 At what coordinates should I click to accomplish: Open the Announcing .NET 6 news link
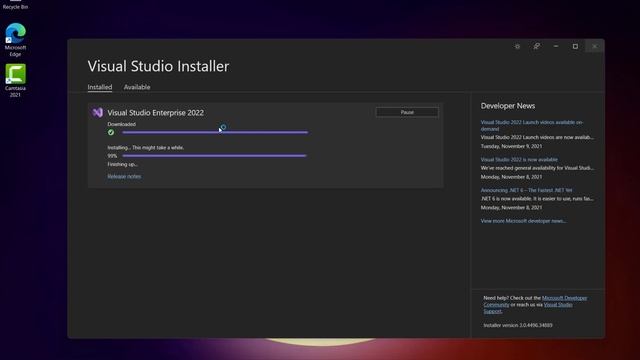tap(526, 190)
